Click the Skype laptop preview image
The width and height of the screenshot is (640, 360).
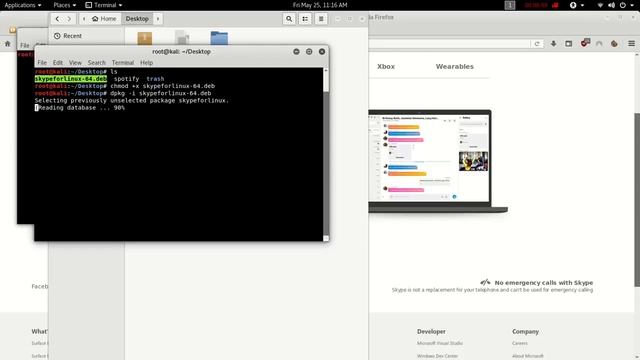438,161
